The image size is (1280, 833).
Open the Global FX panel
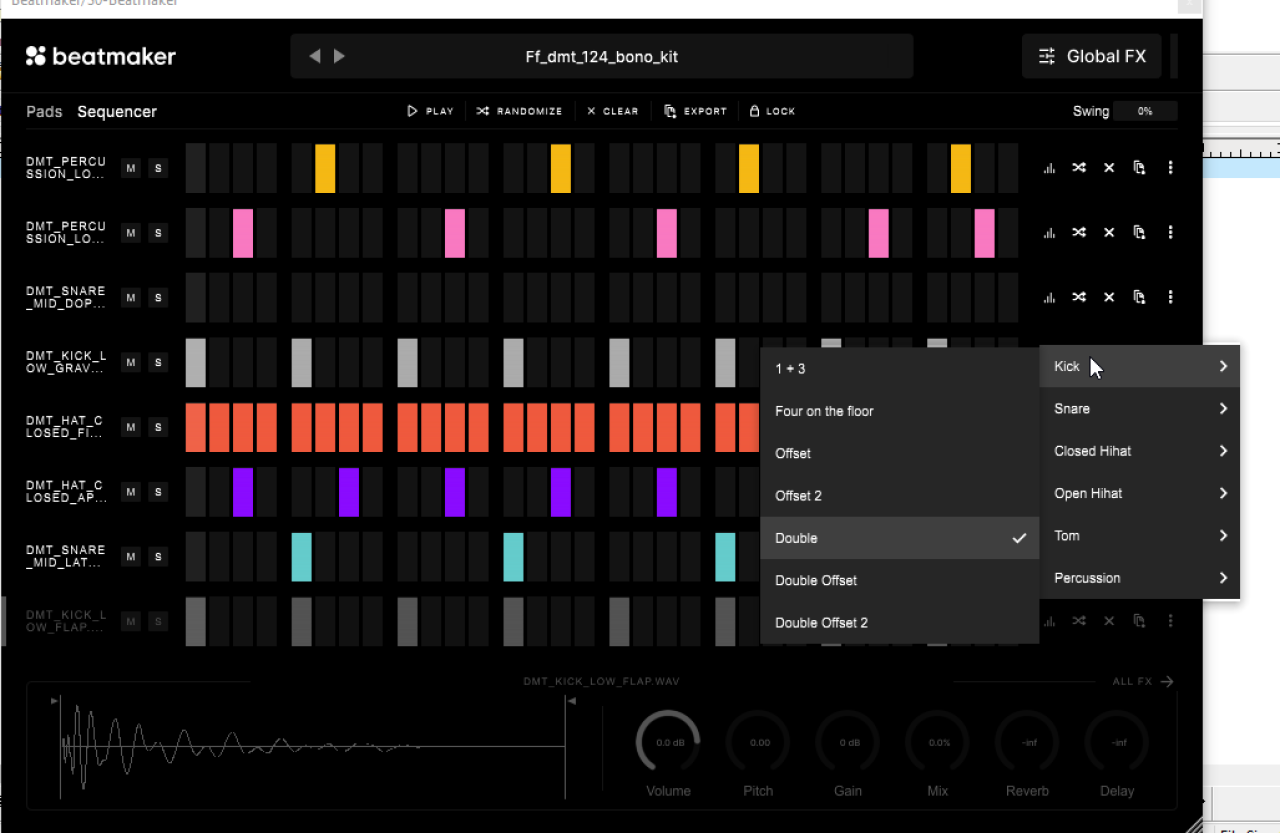tap(1092, 56)
